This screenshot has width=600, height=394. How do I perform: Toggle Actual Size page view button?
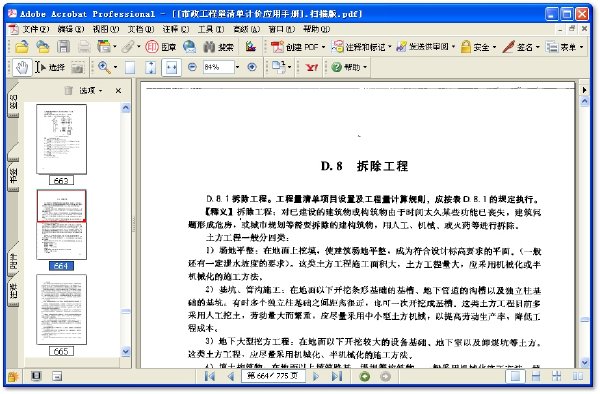coord(130,68)
